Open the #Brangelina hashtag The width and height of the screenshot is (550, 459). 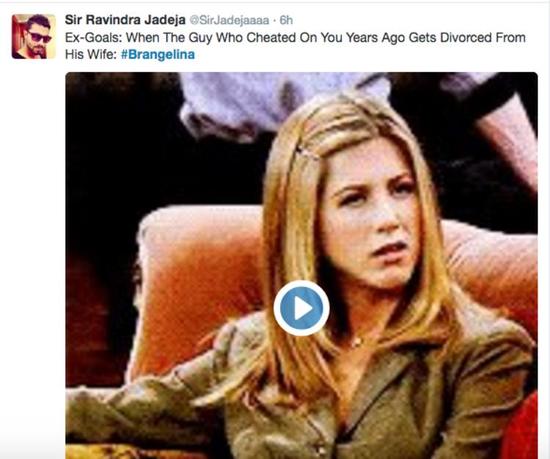pos(158,55)
